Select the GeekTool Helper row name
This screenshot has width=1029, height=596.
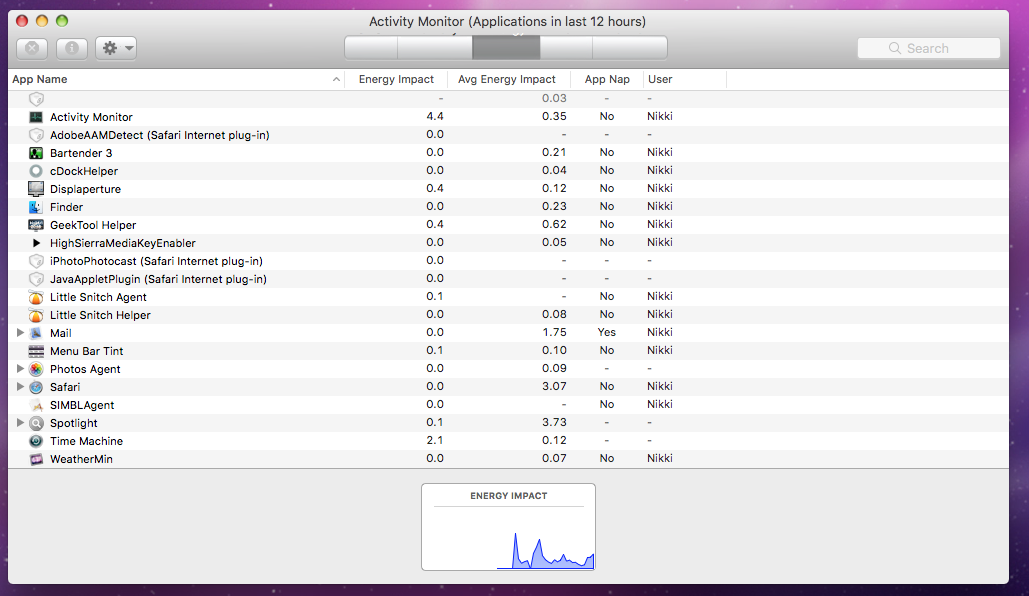coord(93,225)
